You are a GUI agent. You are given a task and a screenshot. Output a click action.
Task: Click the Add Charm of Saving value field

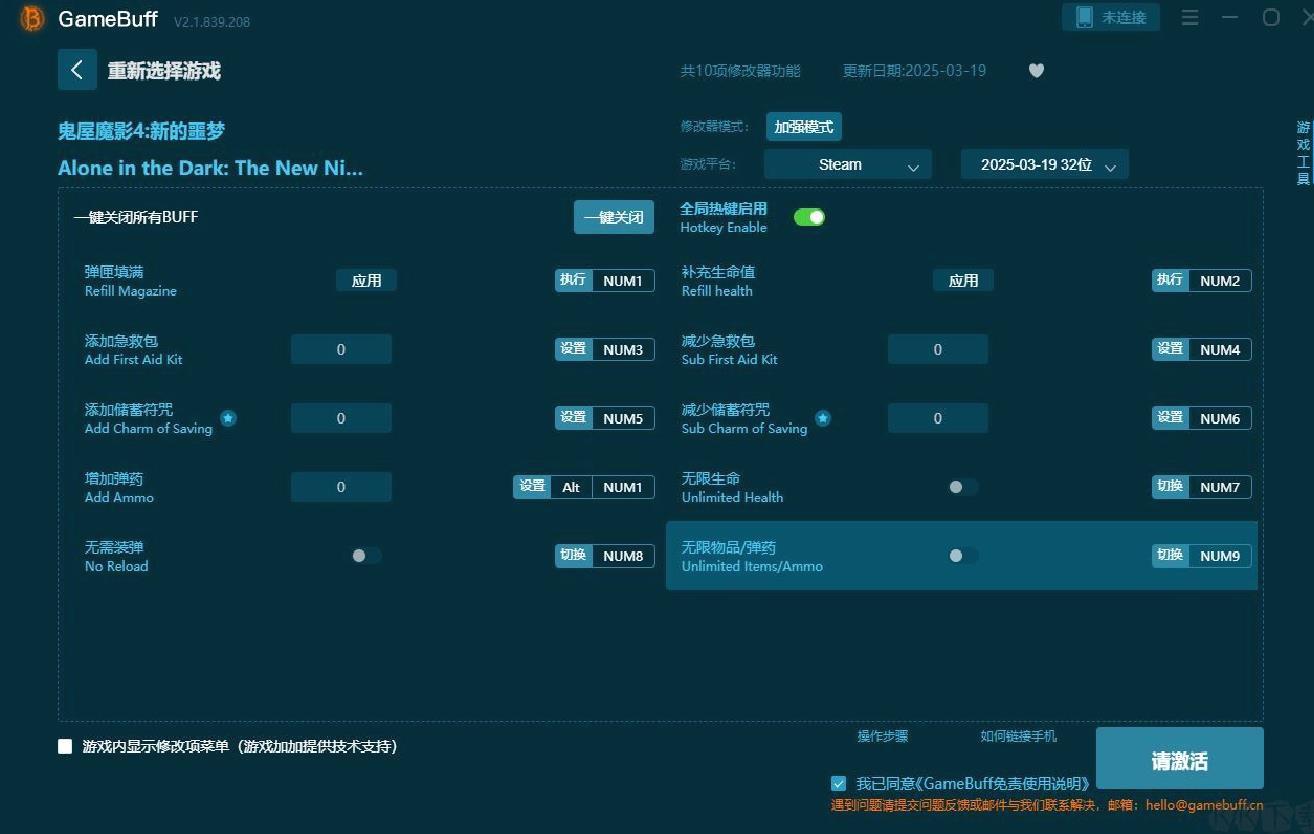tap(341, 418)
